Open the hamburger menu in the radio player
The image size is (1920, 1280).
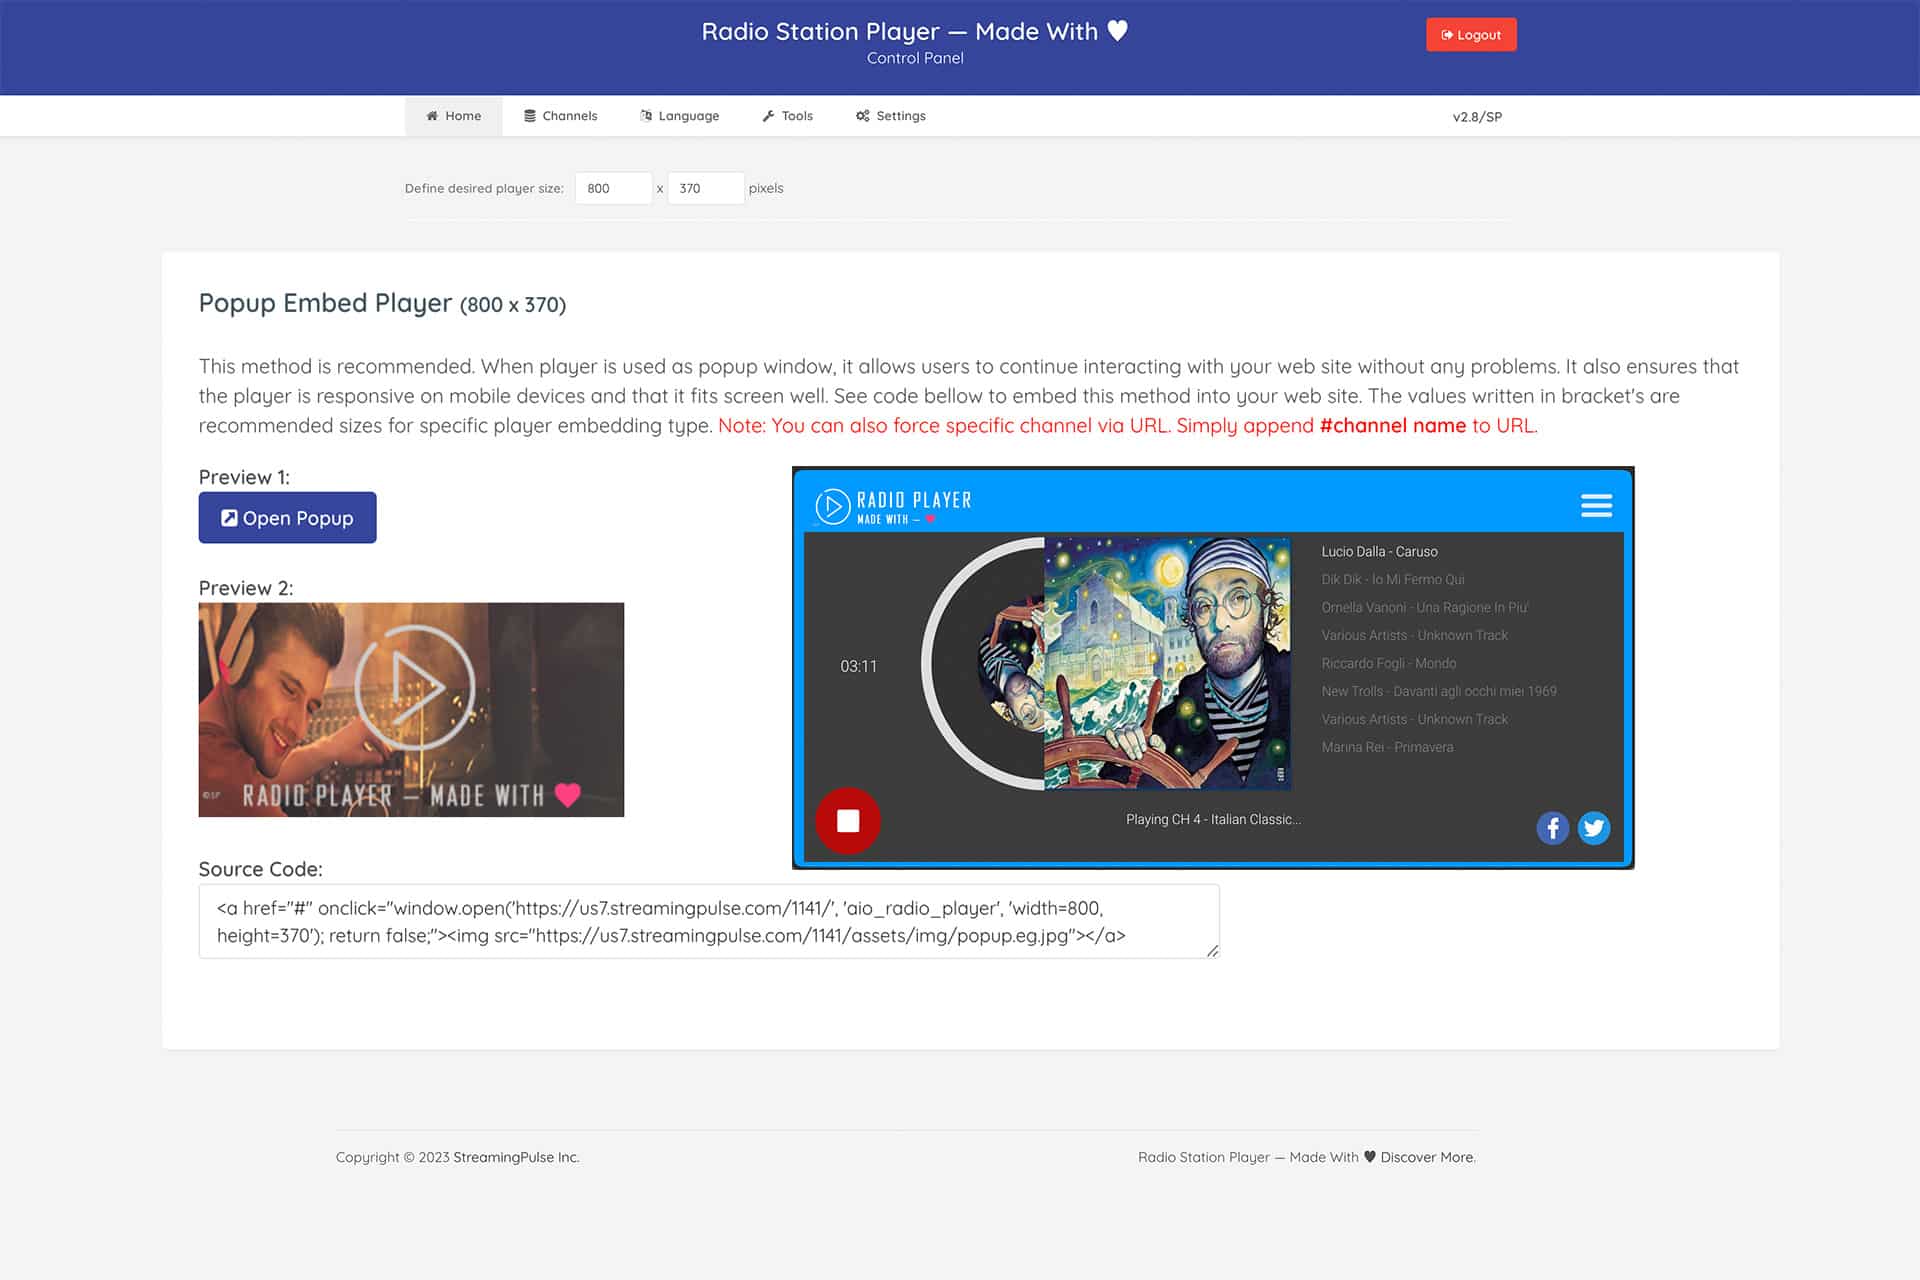[1596, 505]
